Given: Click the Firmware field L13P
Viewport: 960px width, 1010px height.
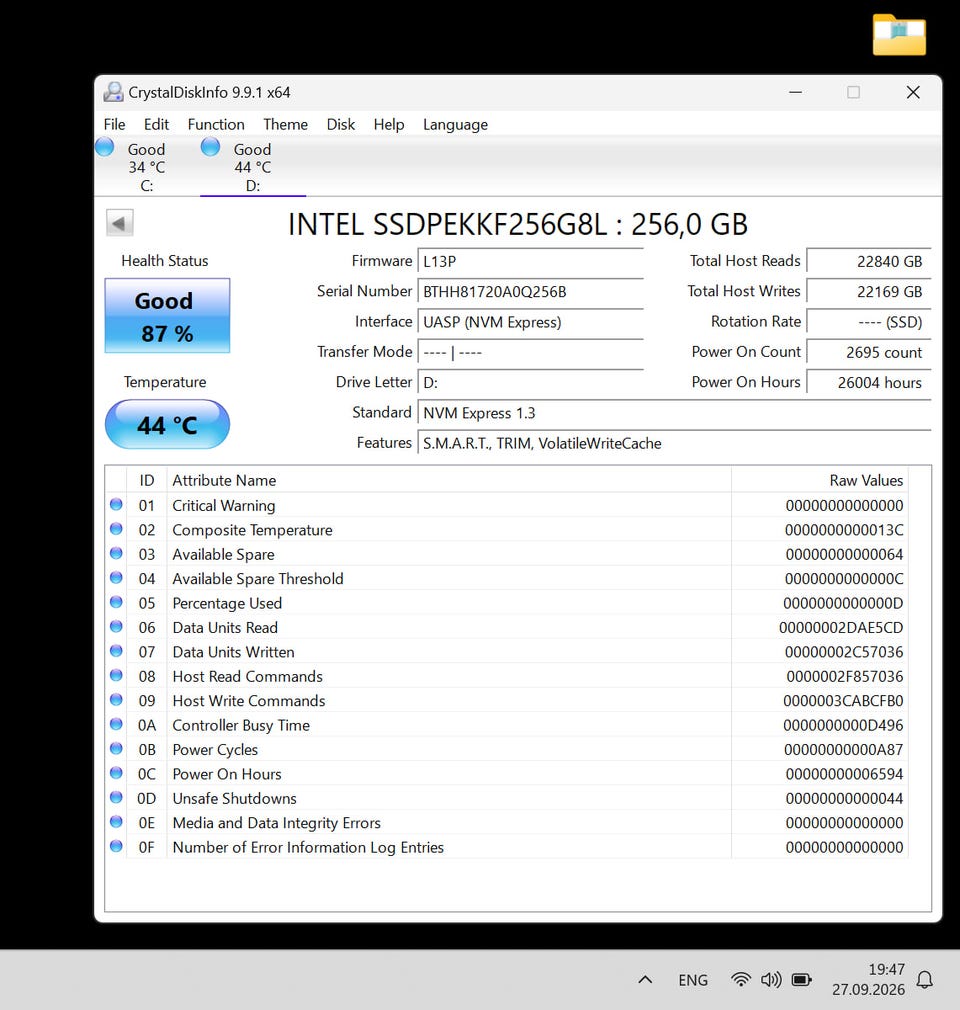Looking at the screenshot, I should click(530, 261).
